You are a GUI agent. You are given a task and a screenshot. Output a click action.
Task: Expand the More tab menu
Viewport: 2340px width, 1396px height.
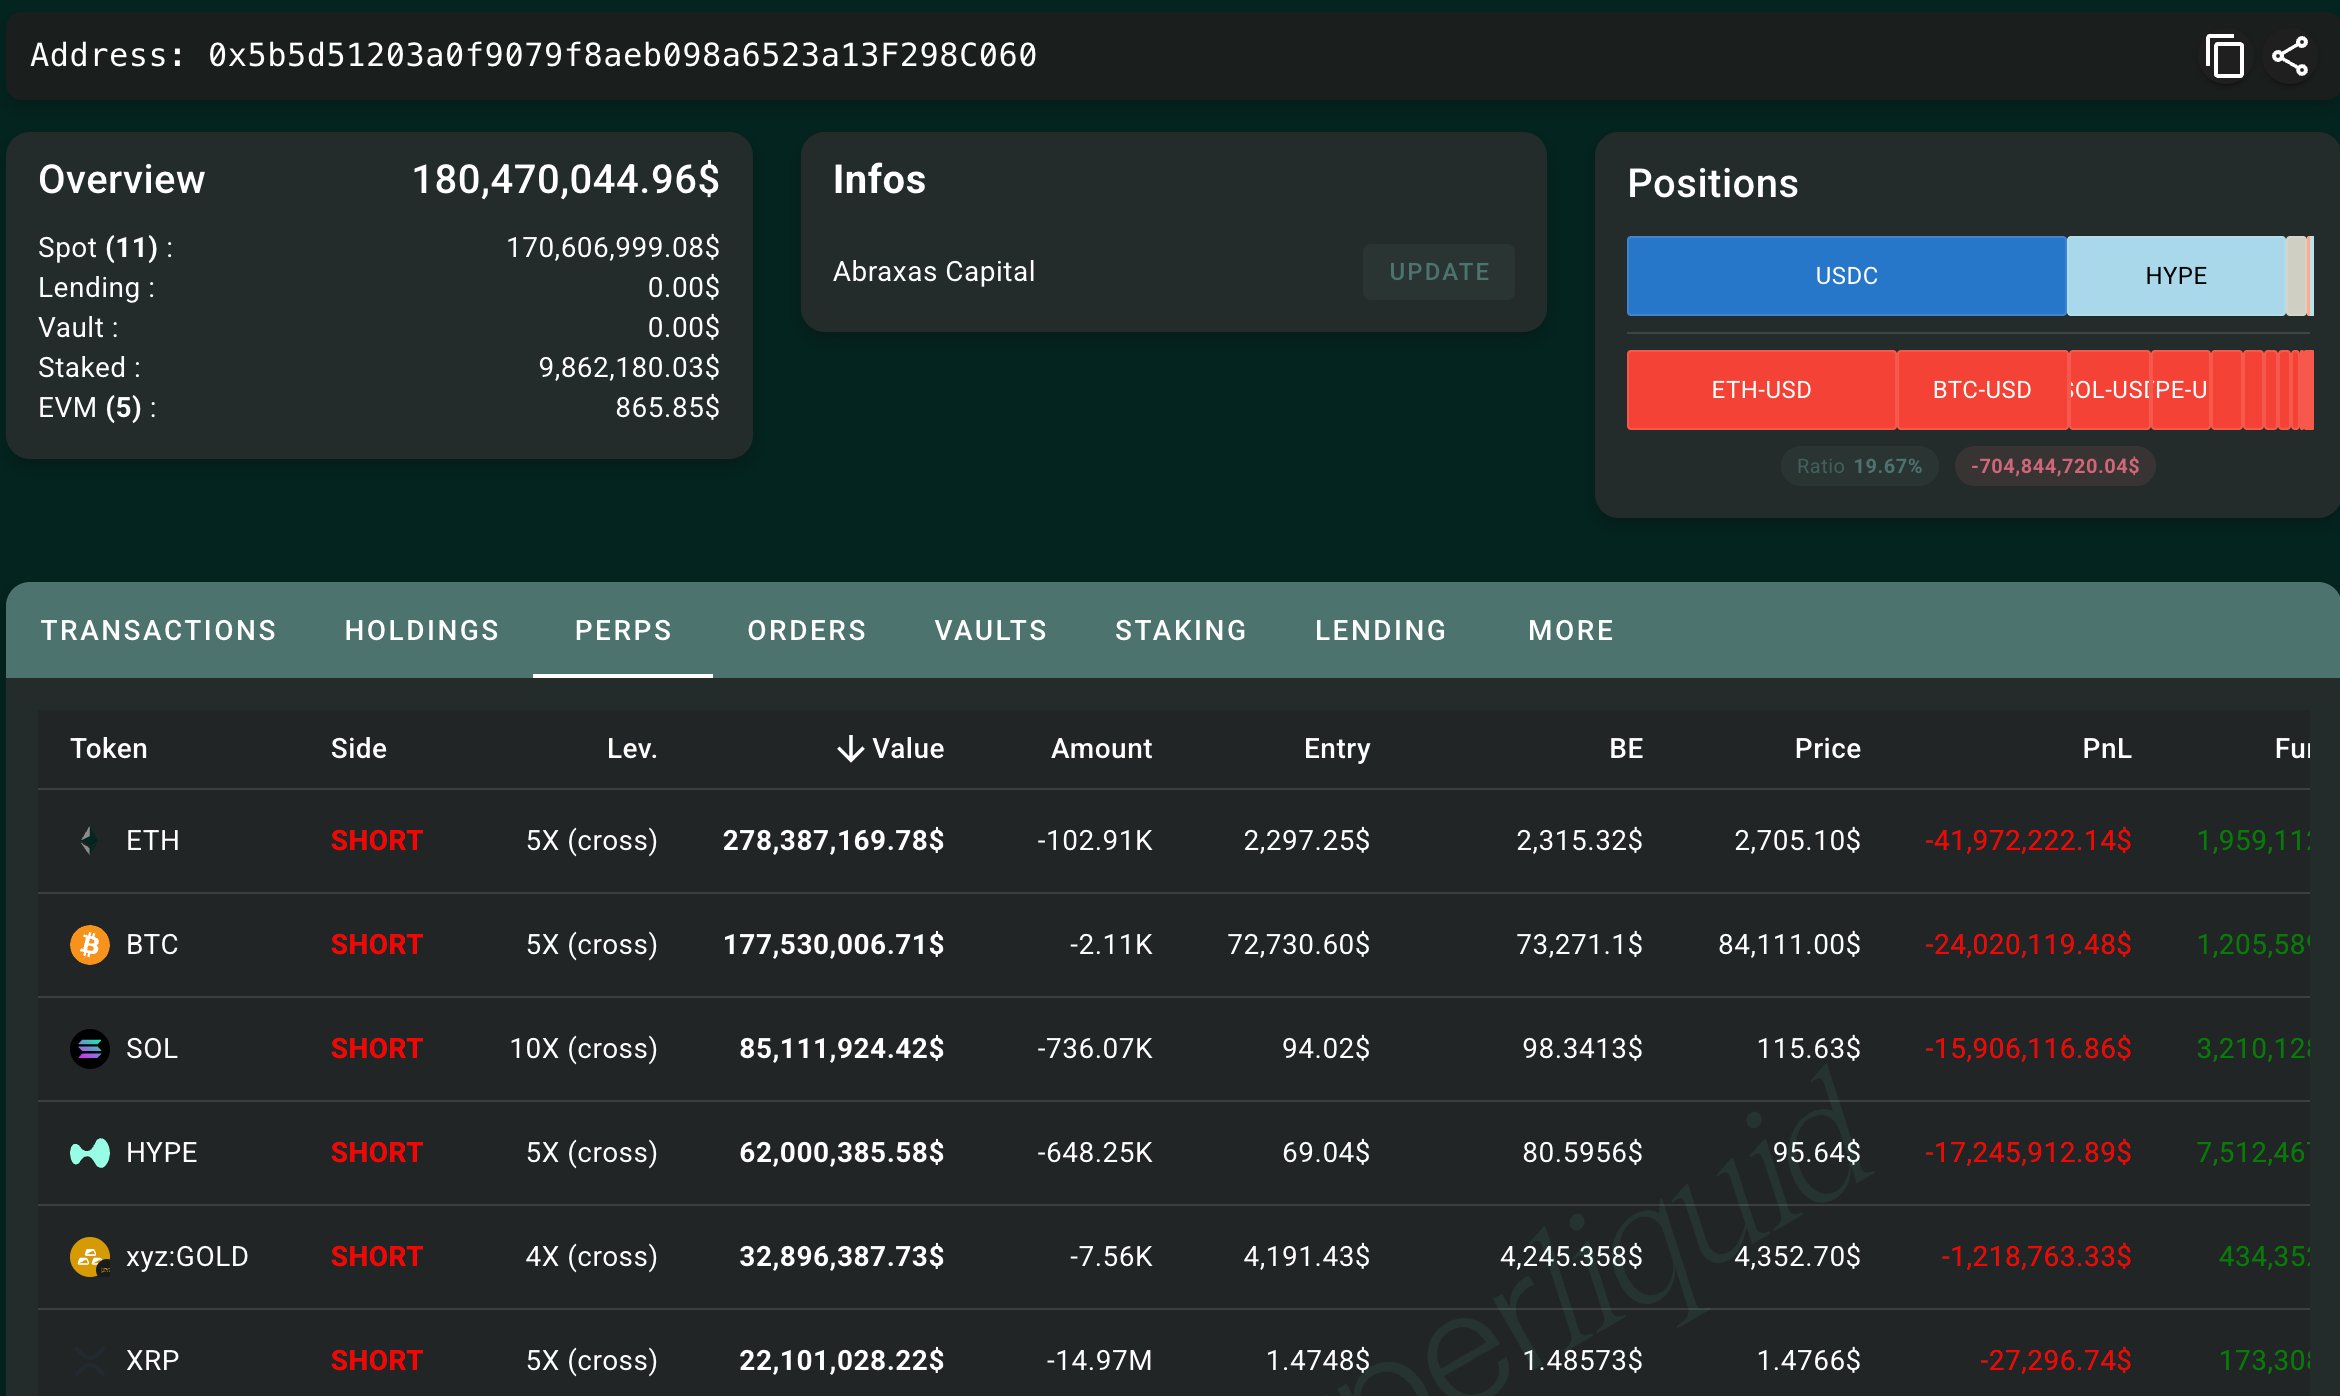tap(1571, 630)
